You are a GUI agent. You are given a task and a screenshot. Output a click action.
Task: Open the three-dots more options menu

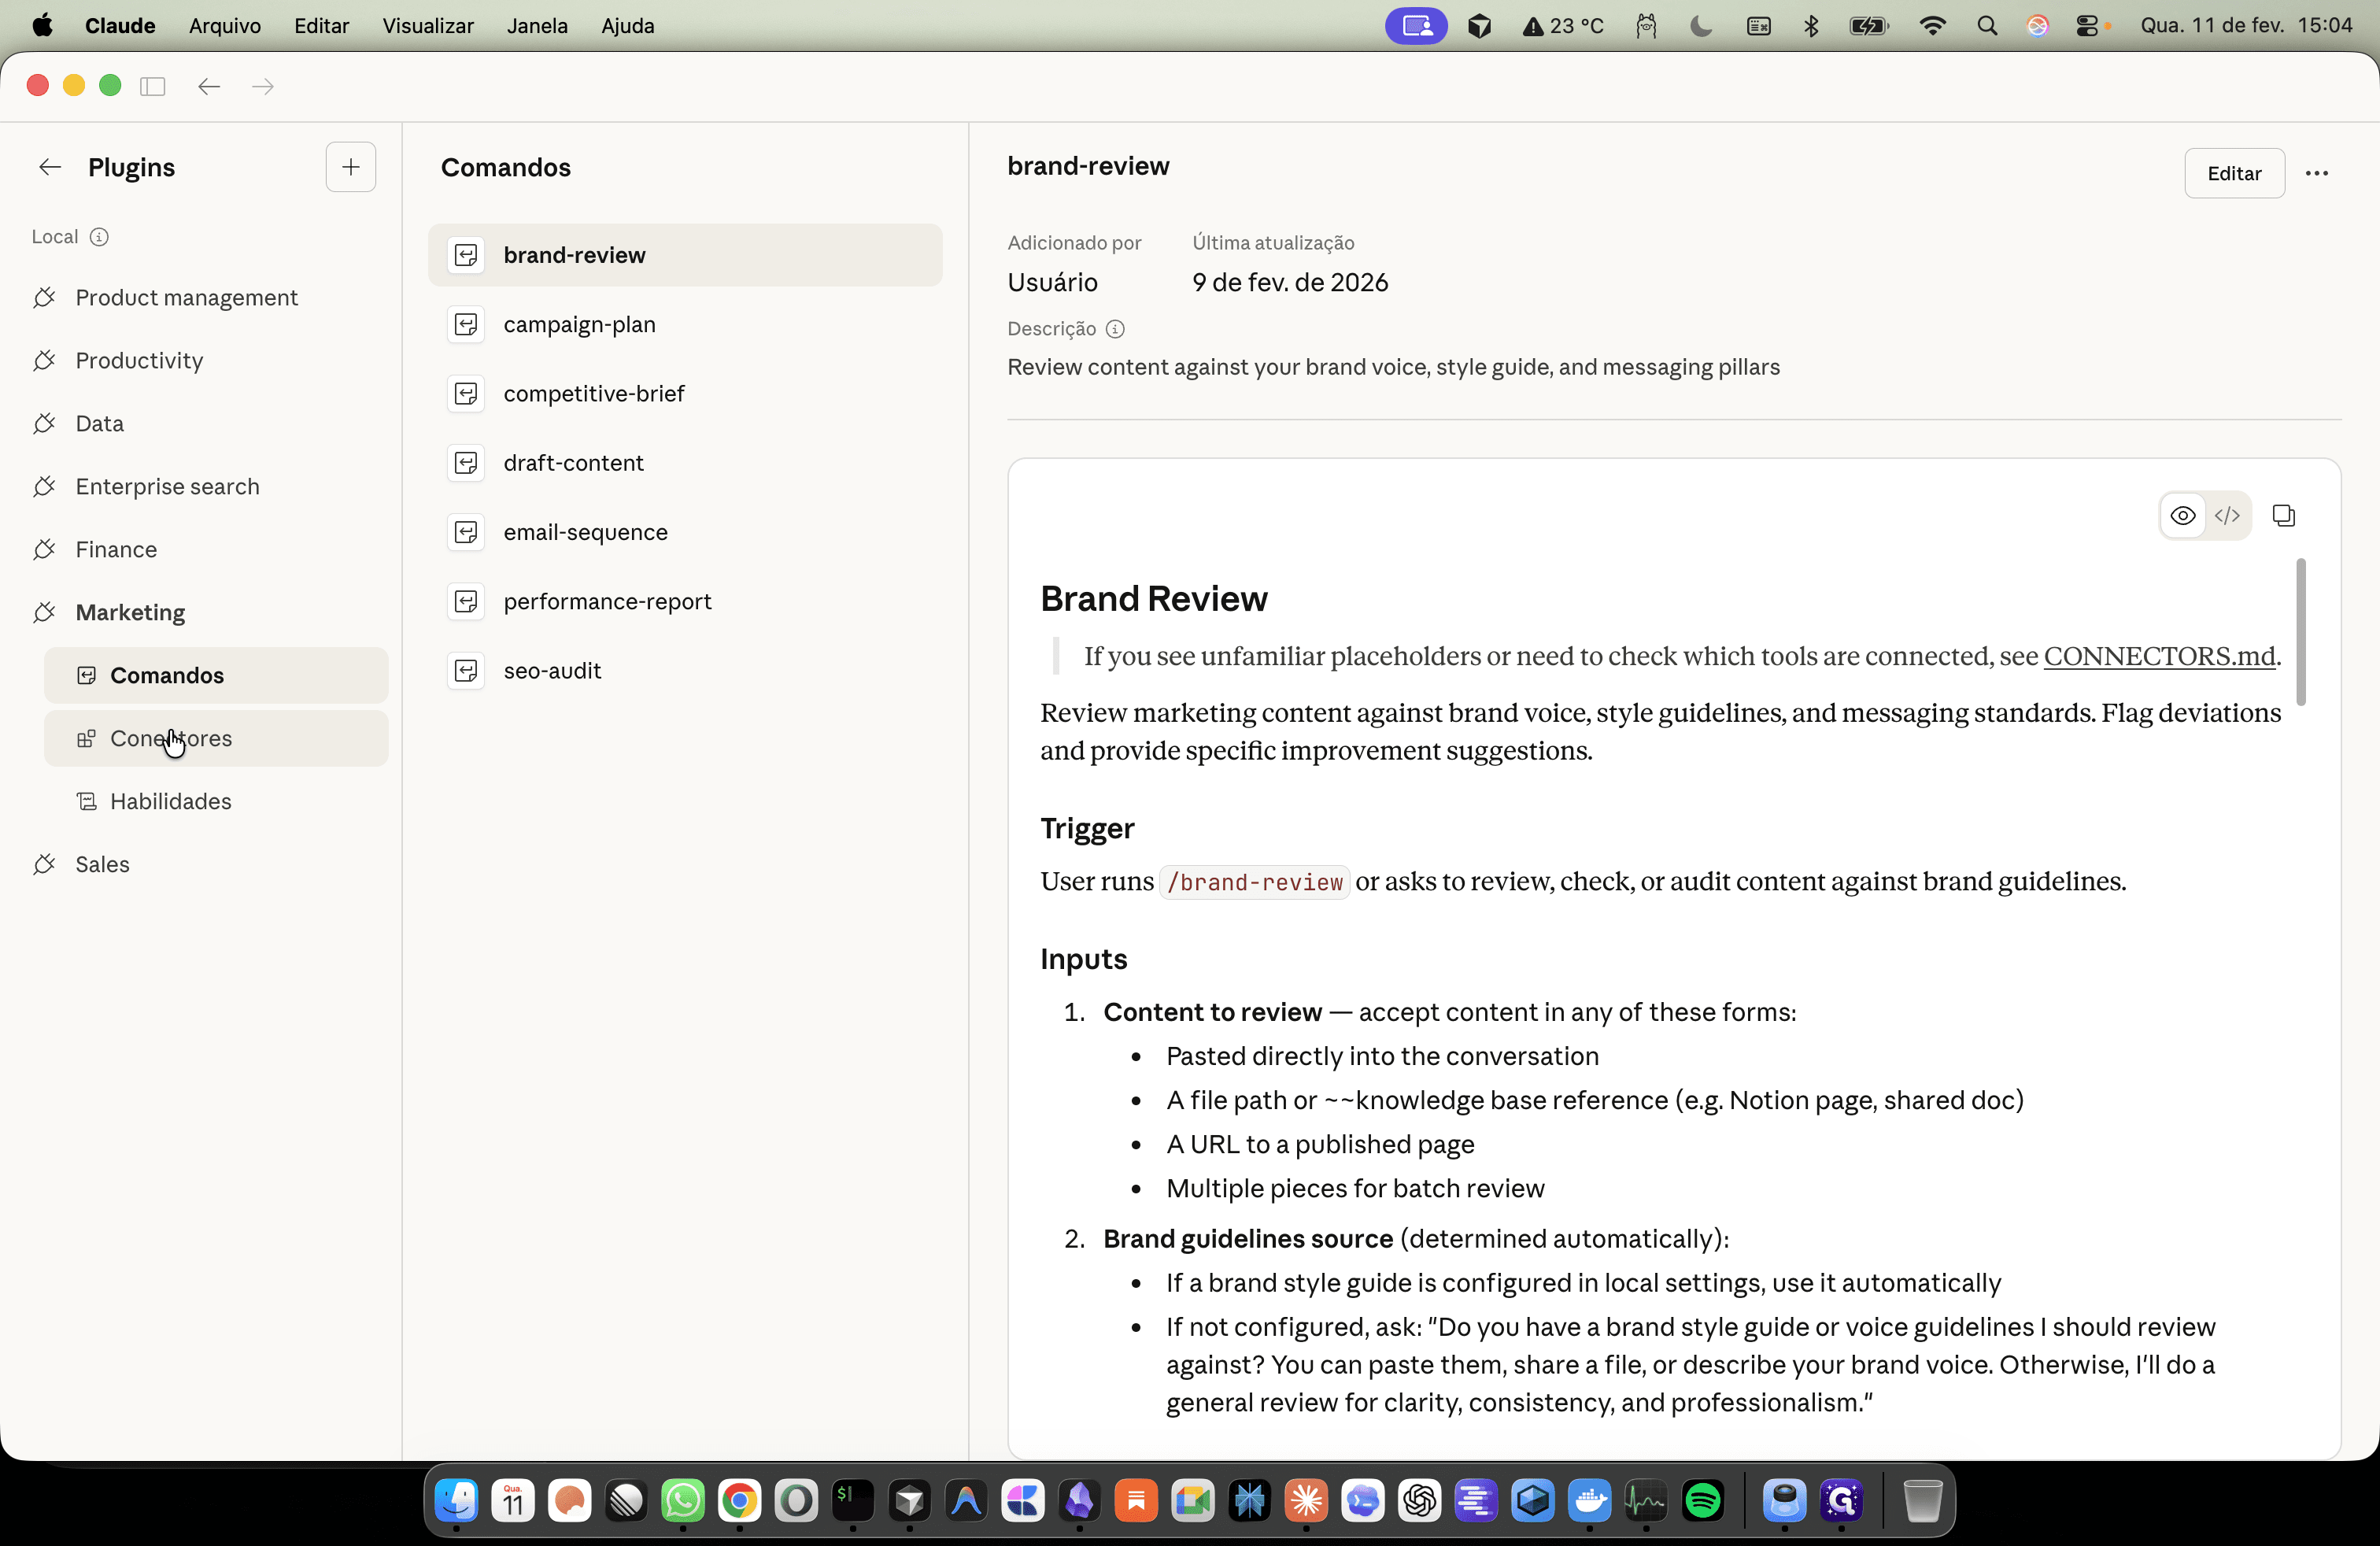coord(2317,173)
